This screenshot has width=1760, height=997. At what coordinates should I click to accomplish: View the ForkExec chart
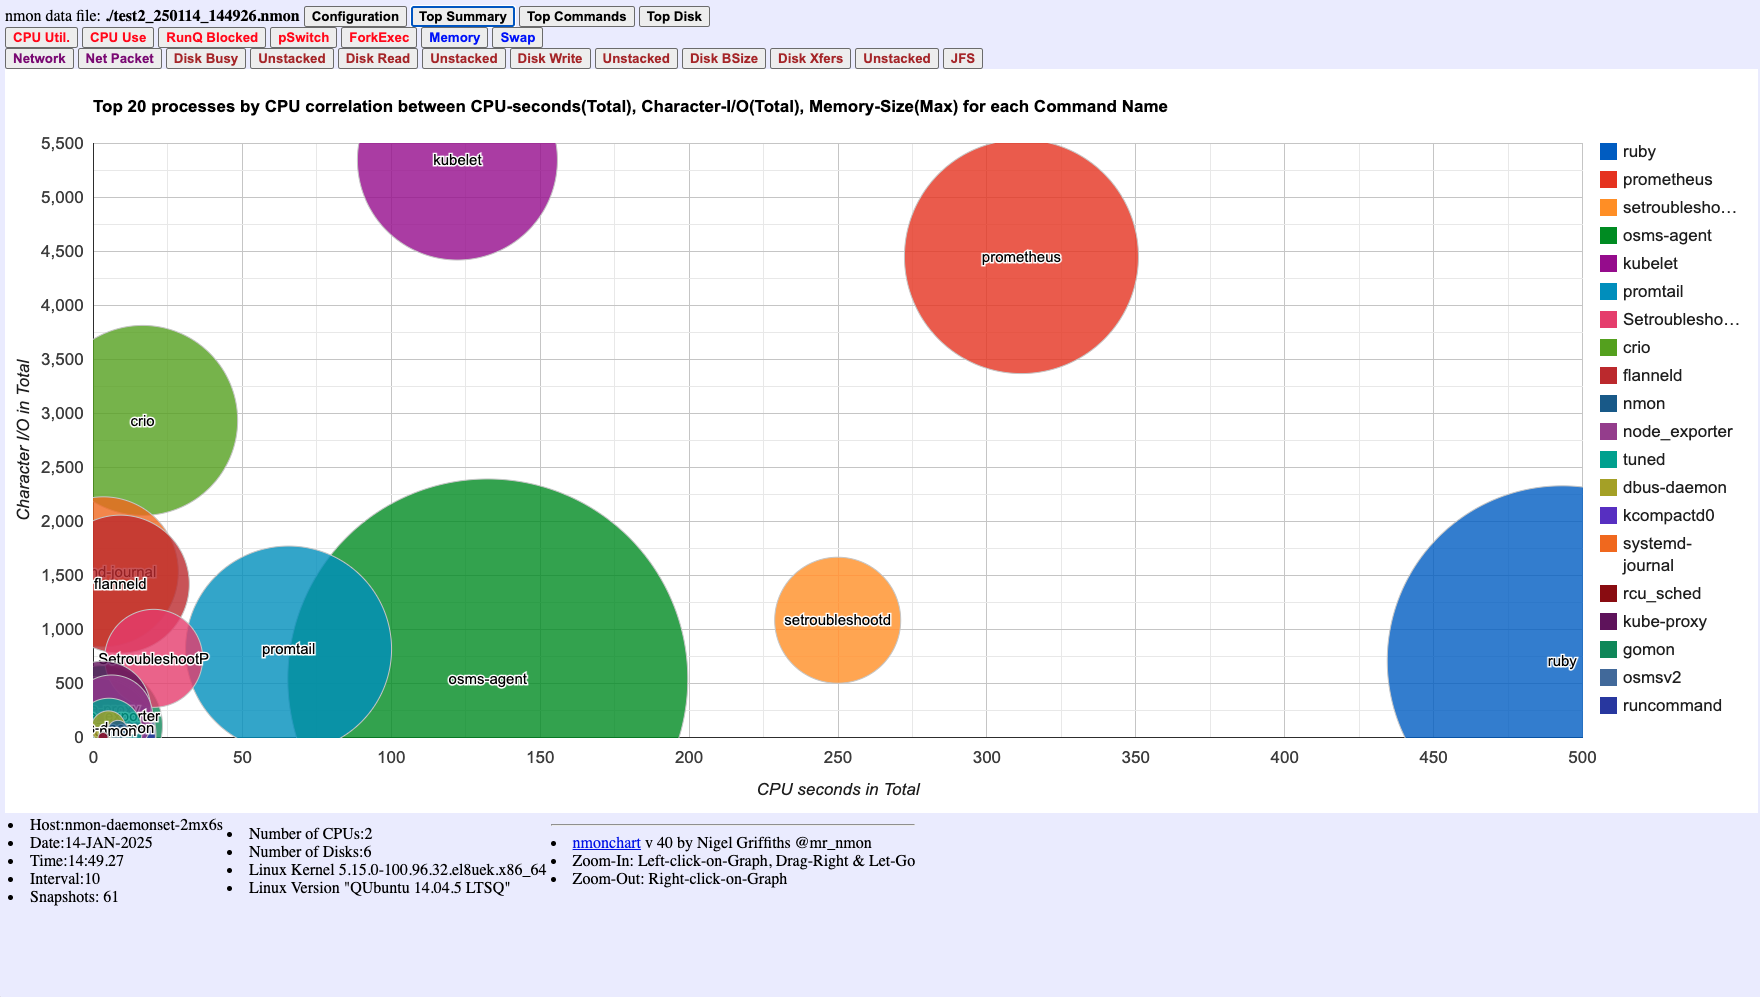(378, 37)
